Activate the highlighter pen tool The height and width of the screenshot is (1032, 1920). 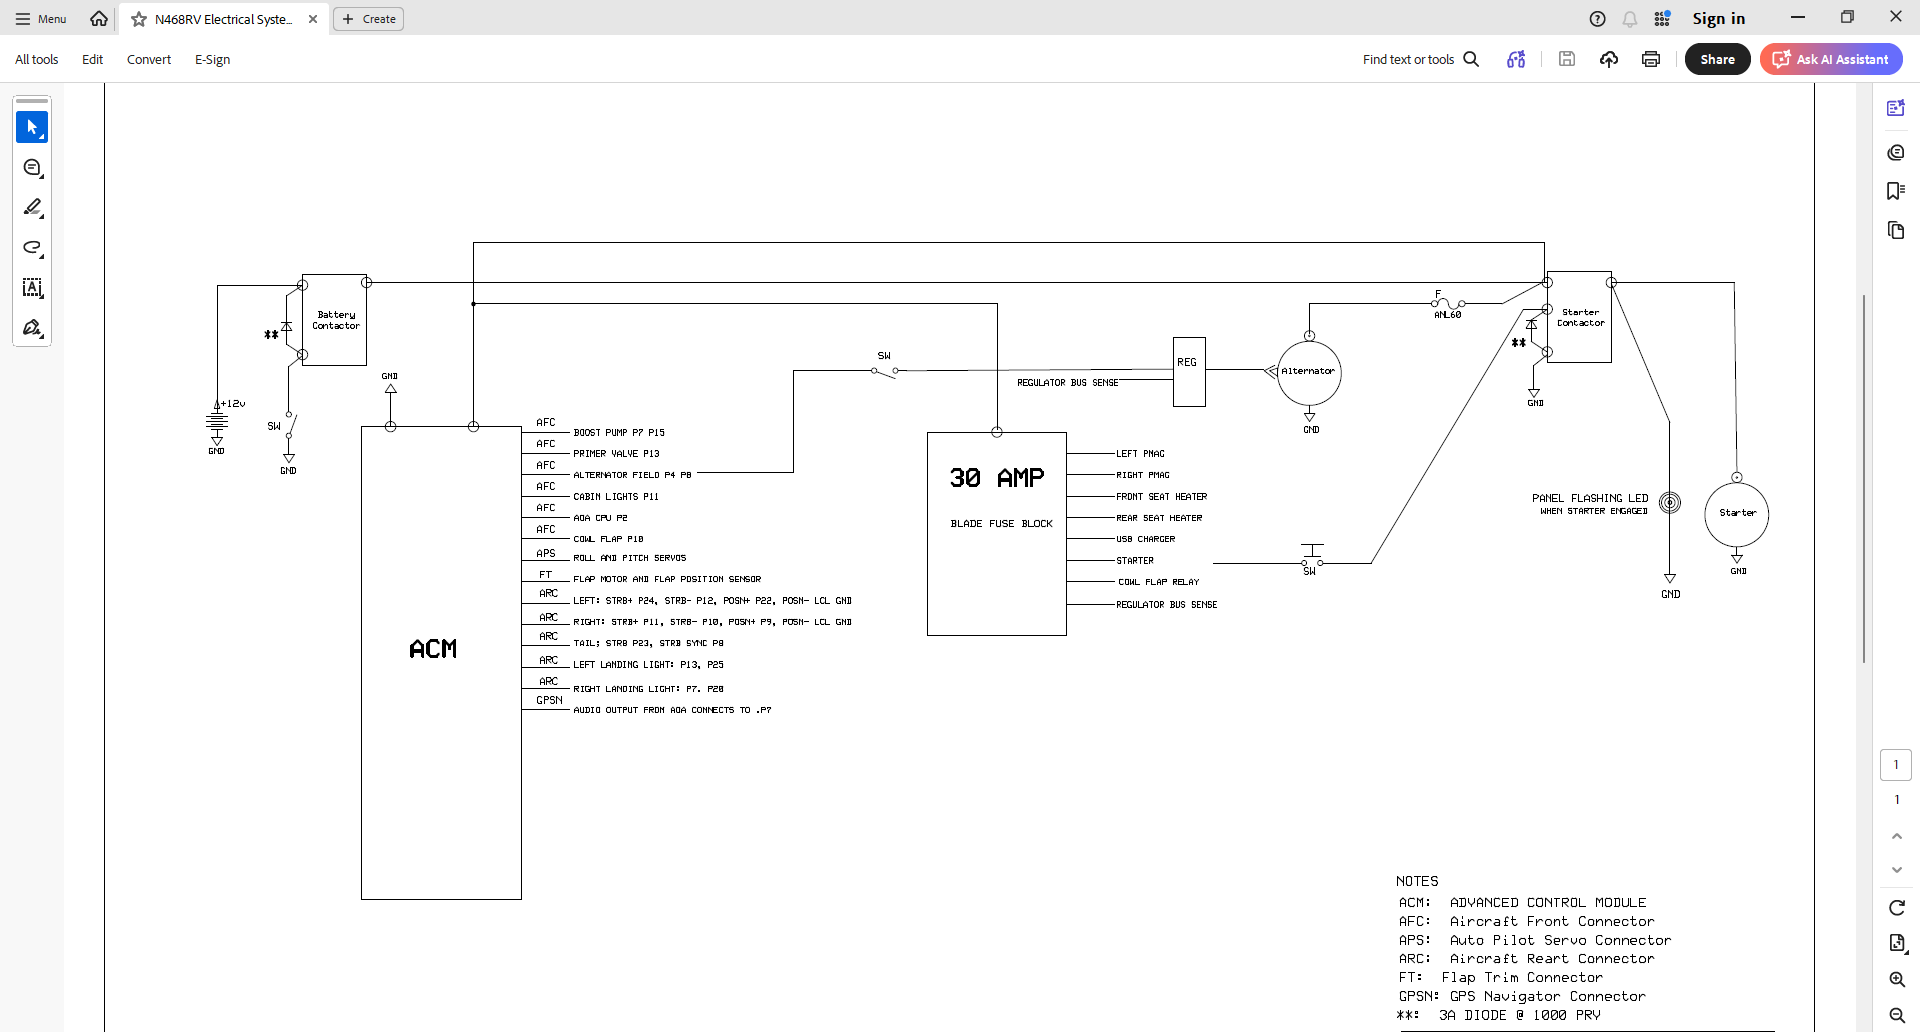32,208
